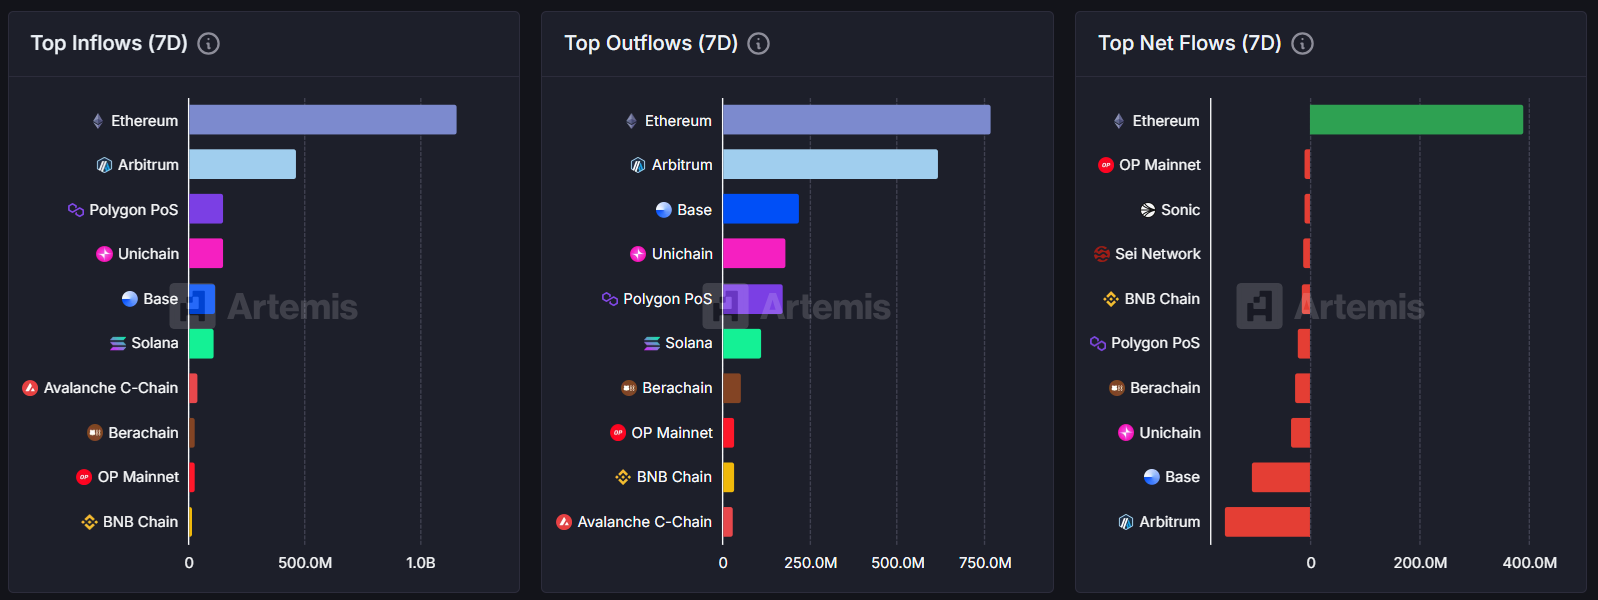Click Solana logo in Top Outflows chart
1598x600 pixels.
(652, 343)
